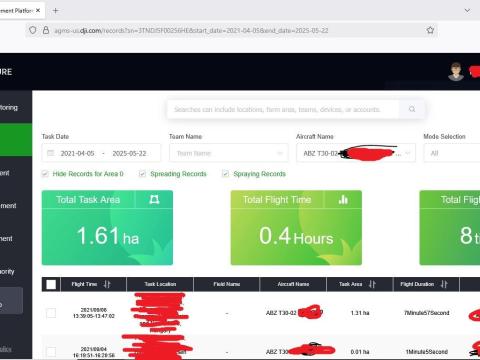Open the user avatar profile menu

[x=456, y=72]
